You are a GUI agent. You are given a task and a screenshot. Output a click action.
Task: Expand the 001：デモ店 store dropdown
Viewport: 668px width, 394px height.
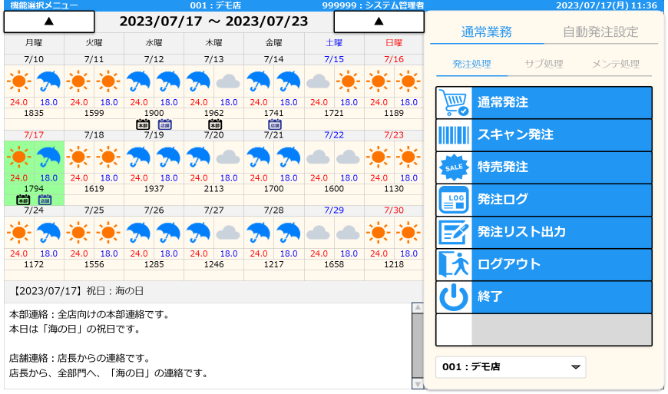[x=510, y=367]
